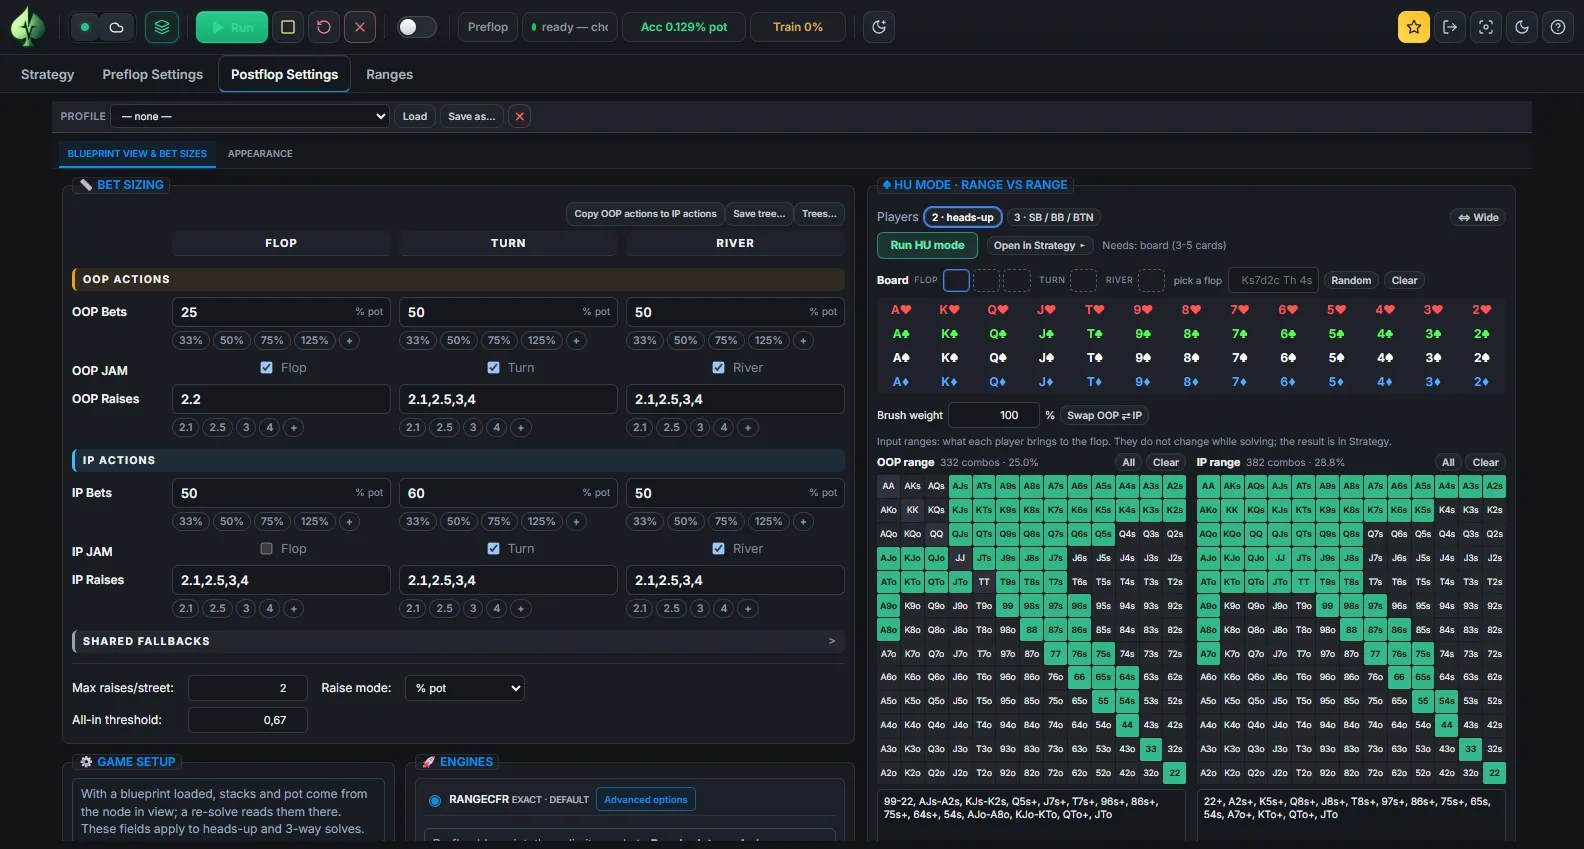
Task: Click the green dot status button
Action: tap(85, 27)
